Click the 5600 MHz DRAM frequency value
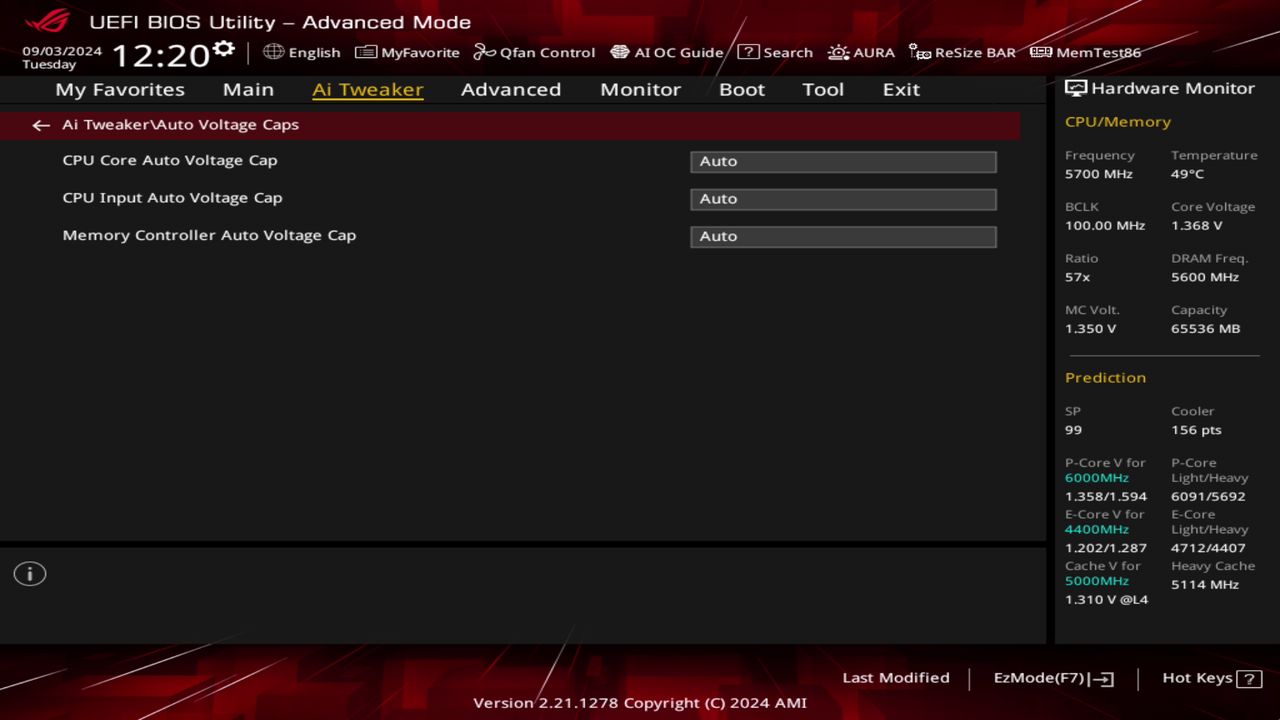The height and width of the screenshot is (720, 1280). tap(1205, 277)
